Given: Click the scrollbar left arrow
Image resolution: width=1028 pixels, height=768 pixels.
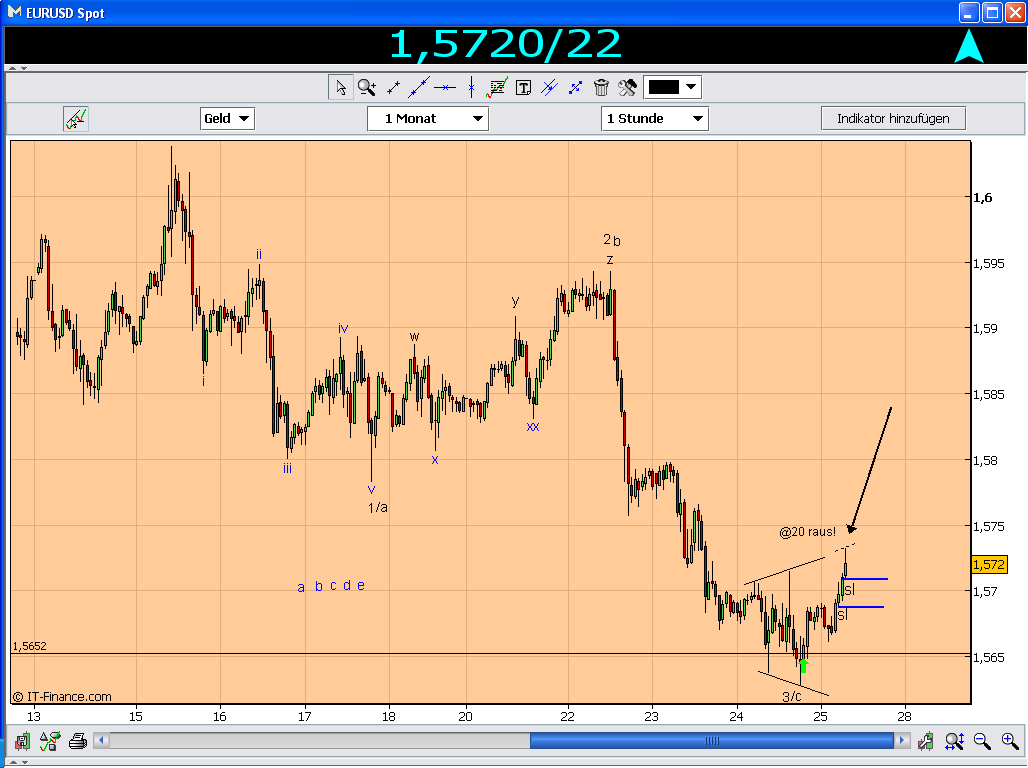Looking at the screenshot, I should pos(101,741).
